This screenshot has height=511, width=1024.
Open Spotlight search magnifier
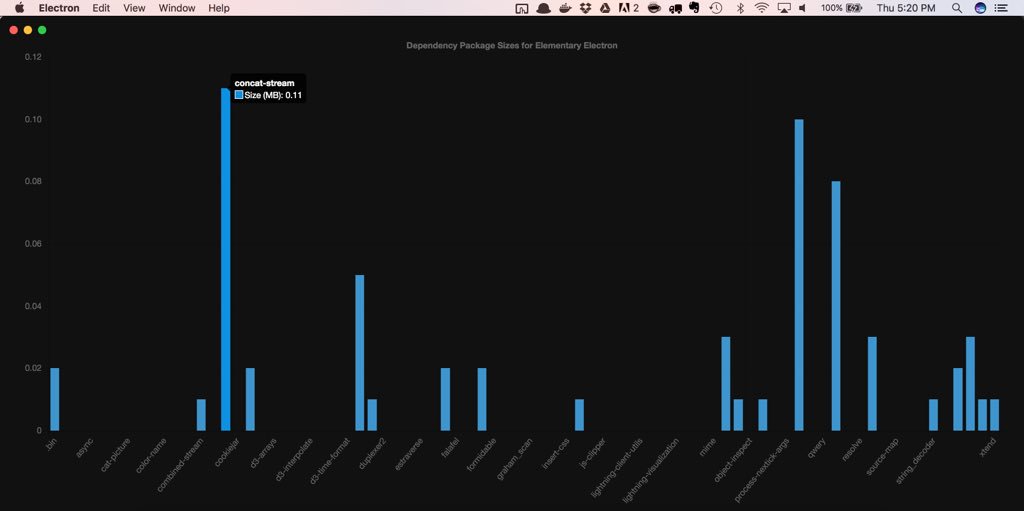point(957,8)
